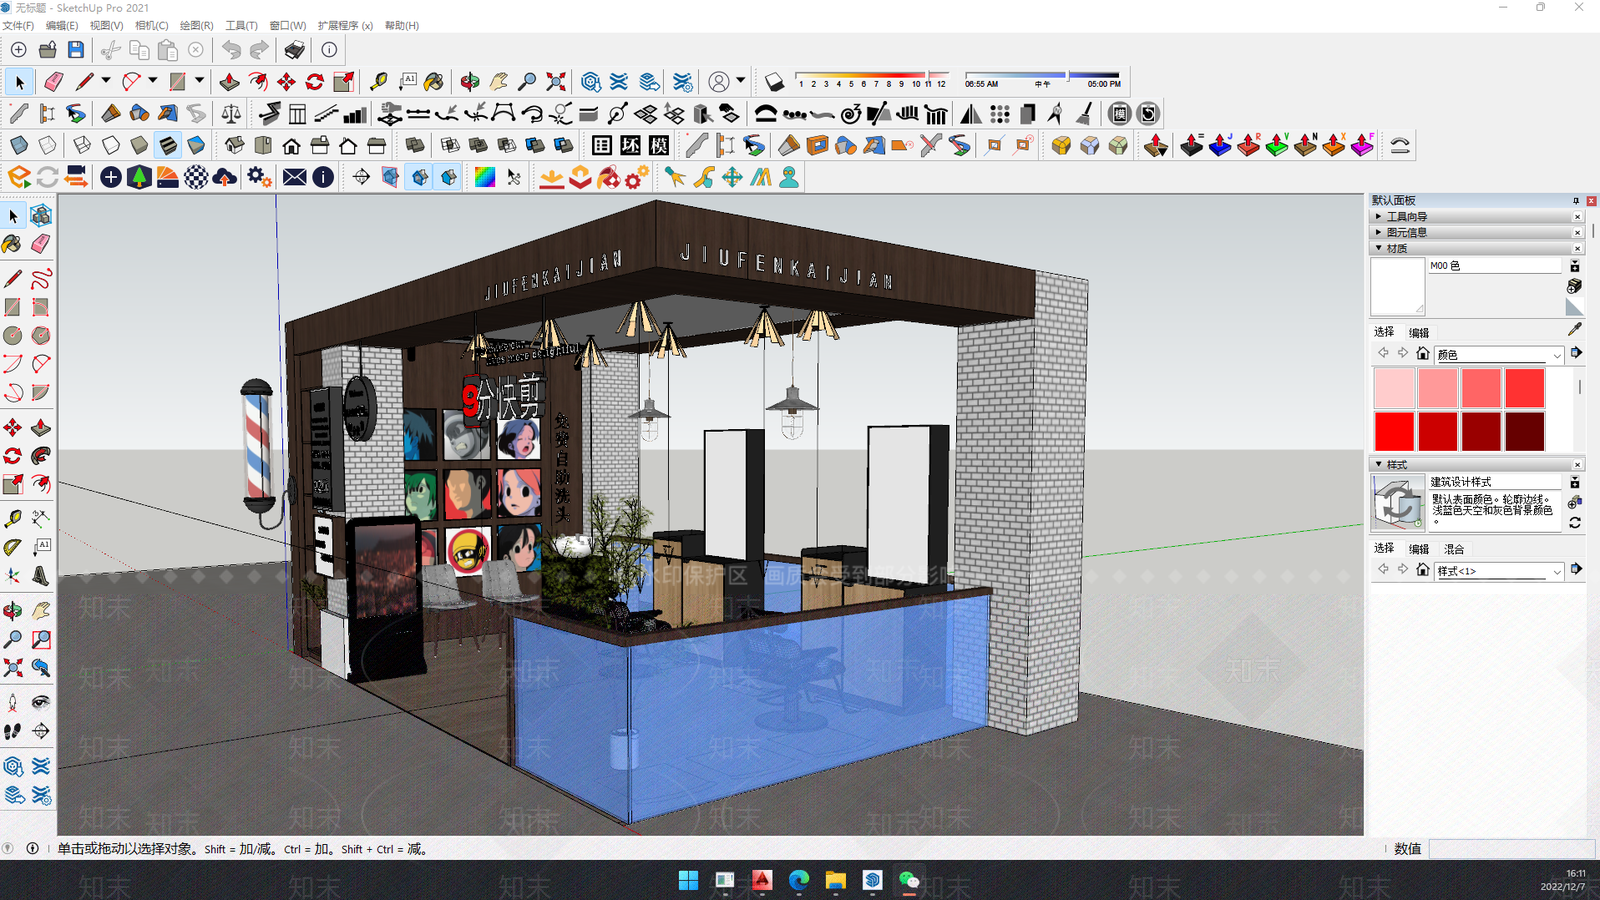Open Model Info from the top toolbar

pyautogui.click(x=329, y=49)
